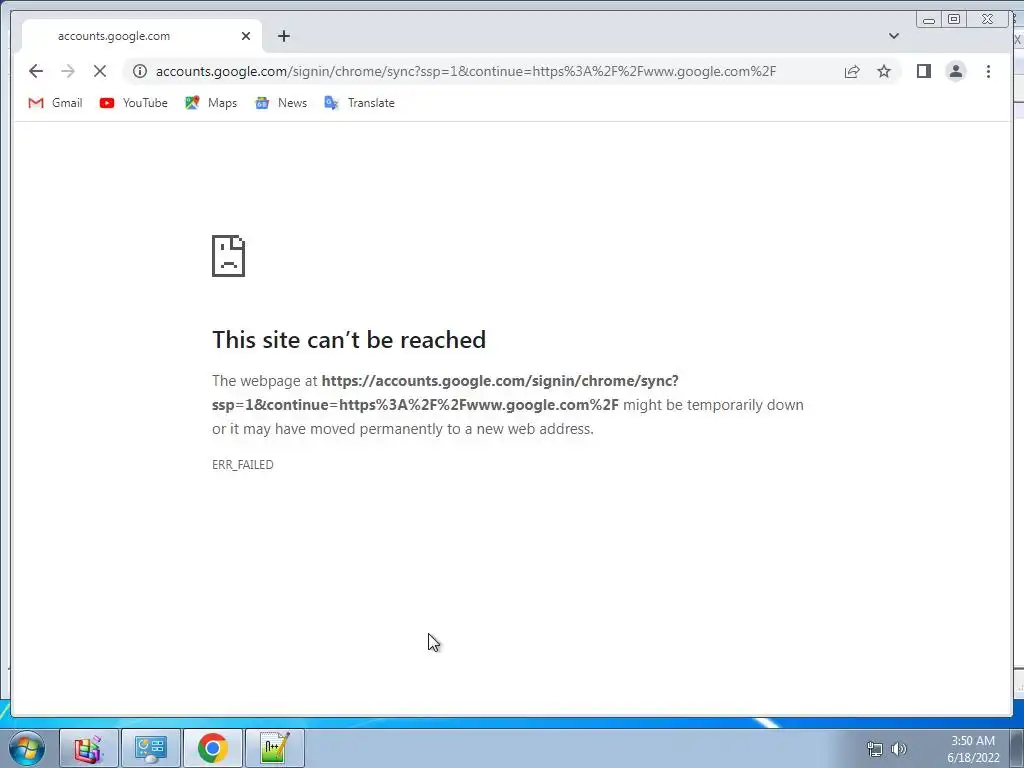This screenshot has width=1024, height=768.
Task: Open the Chrome profile avatar
Action: 955,71
